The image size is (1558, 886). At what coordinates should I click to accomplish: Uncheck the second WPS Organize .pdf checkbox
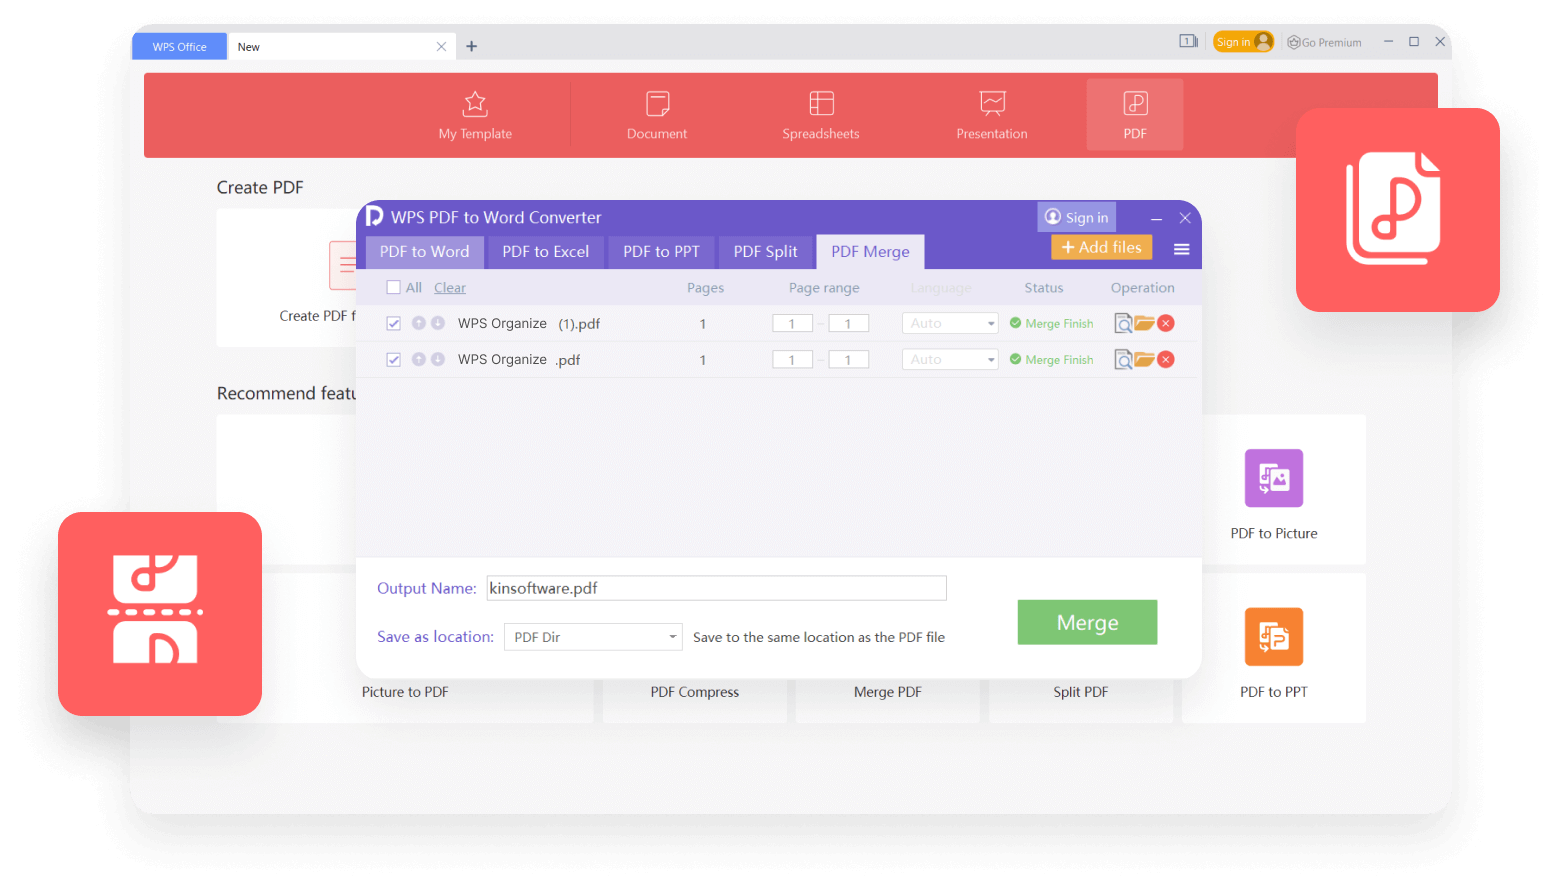click(394, 360)
